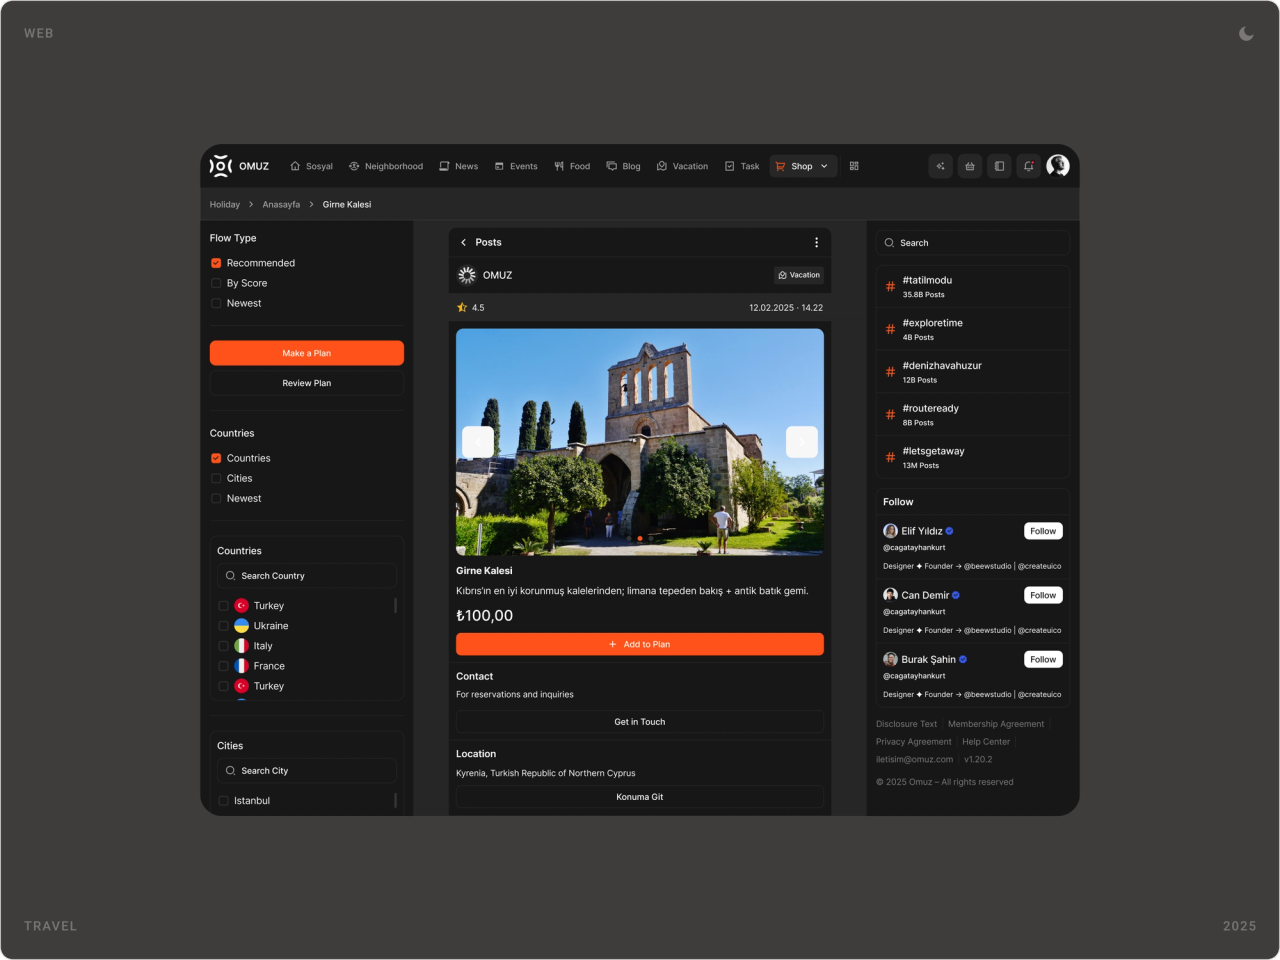Open the grid apps icon beside Shop

point(854,166)
